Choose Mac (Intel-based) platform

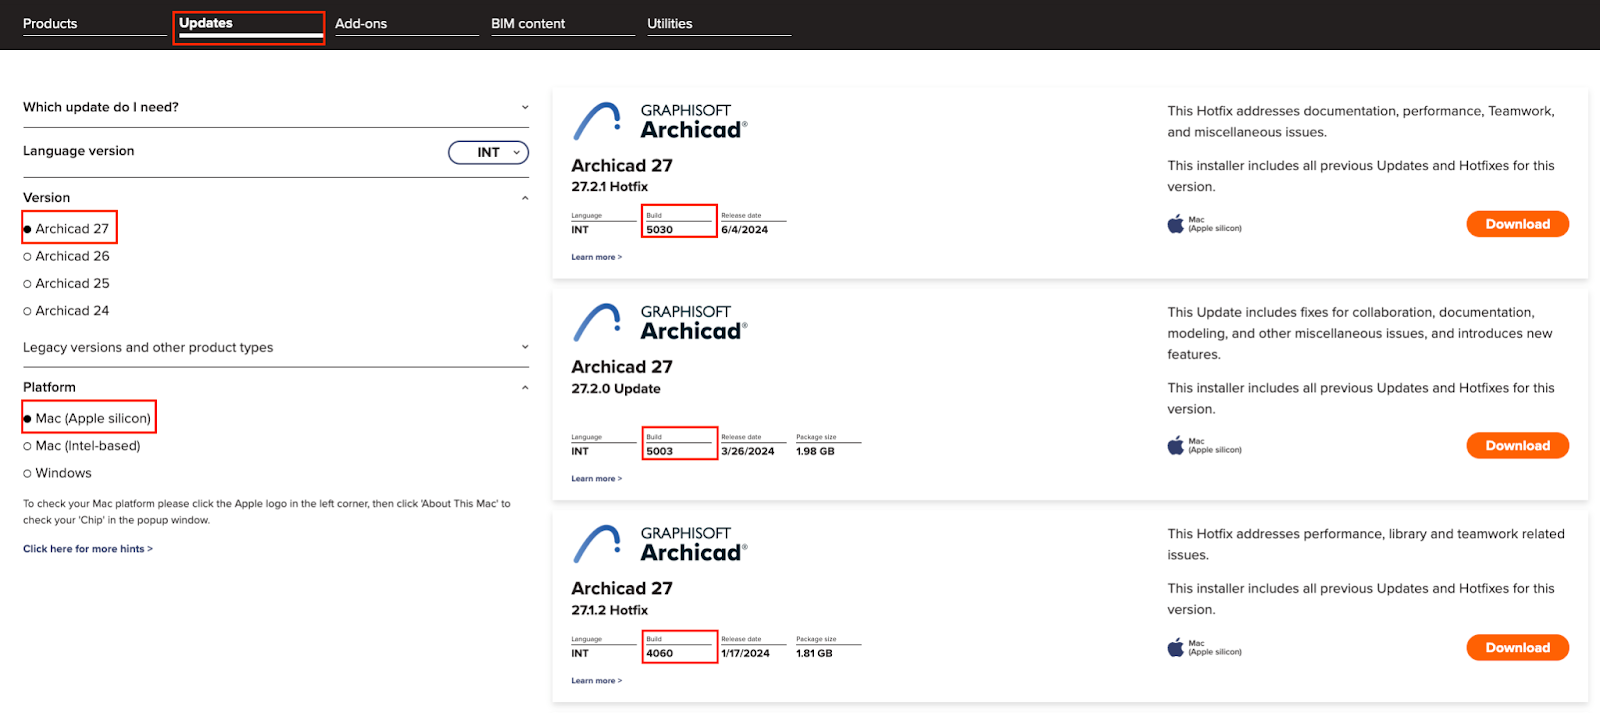click(82, 446)
